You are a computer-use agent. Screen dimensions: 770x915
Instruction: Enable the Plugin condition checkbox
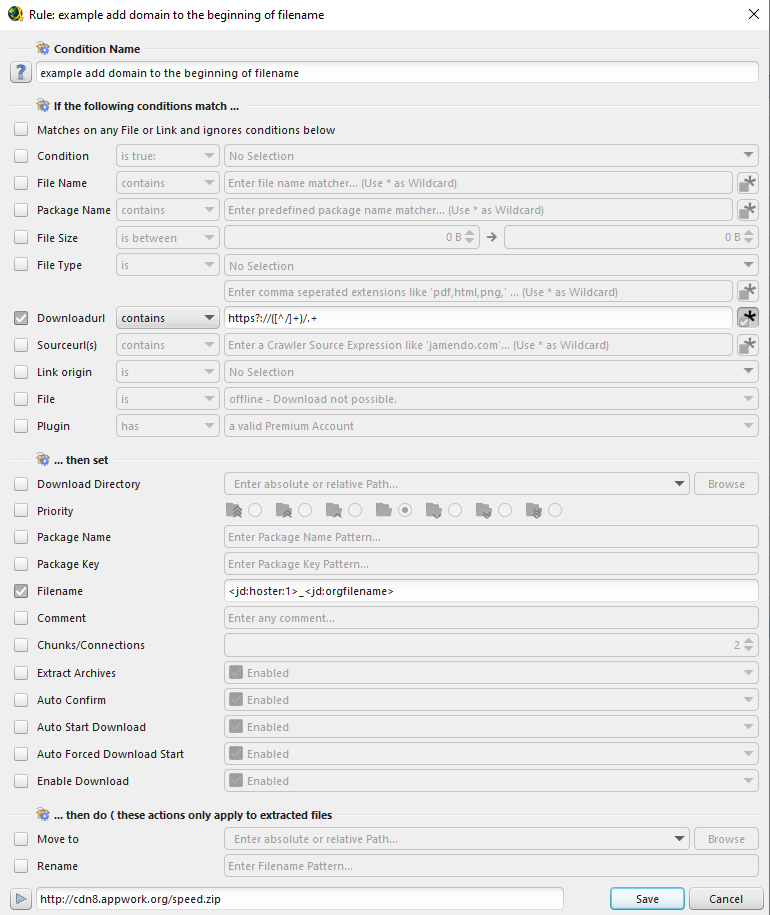21,426
